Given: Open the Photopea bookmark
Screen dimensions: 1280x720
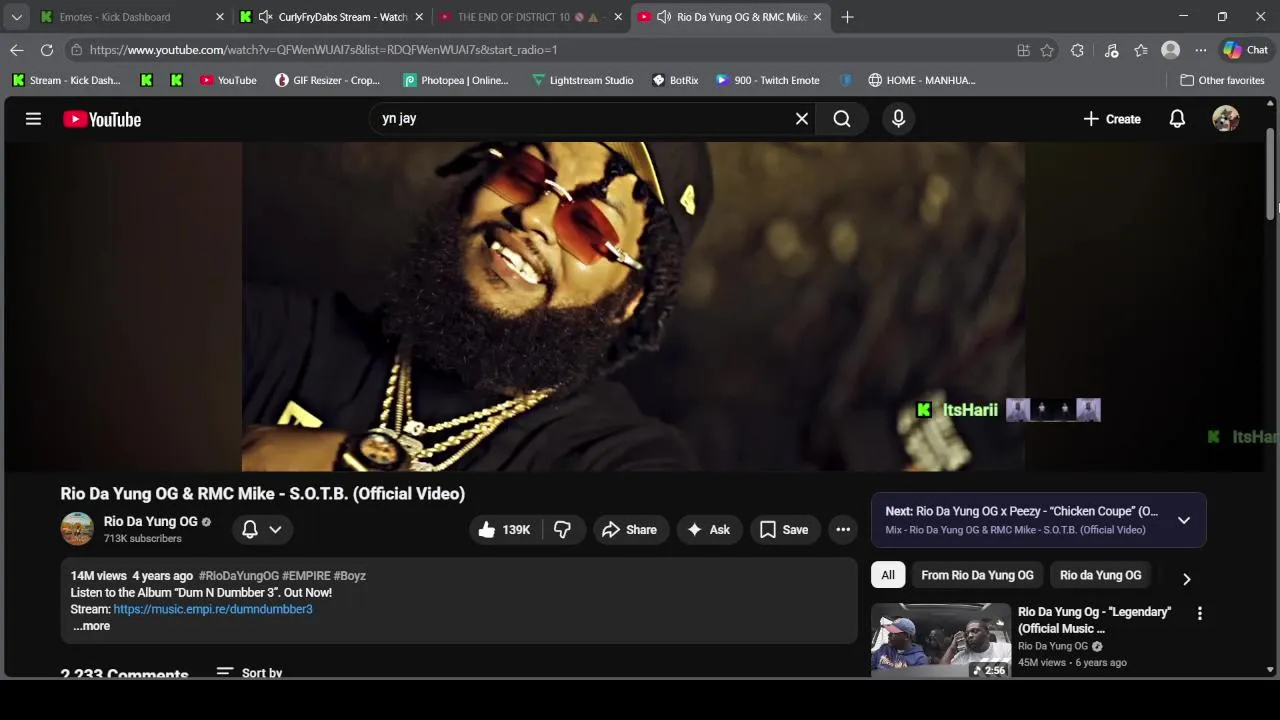Looking at the screenshot, I should pos(456,80).
